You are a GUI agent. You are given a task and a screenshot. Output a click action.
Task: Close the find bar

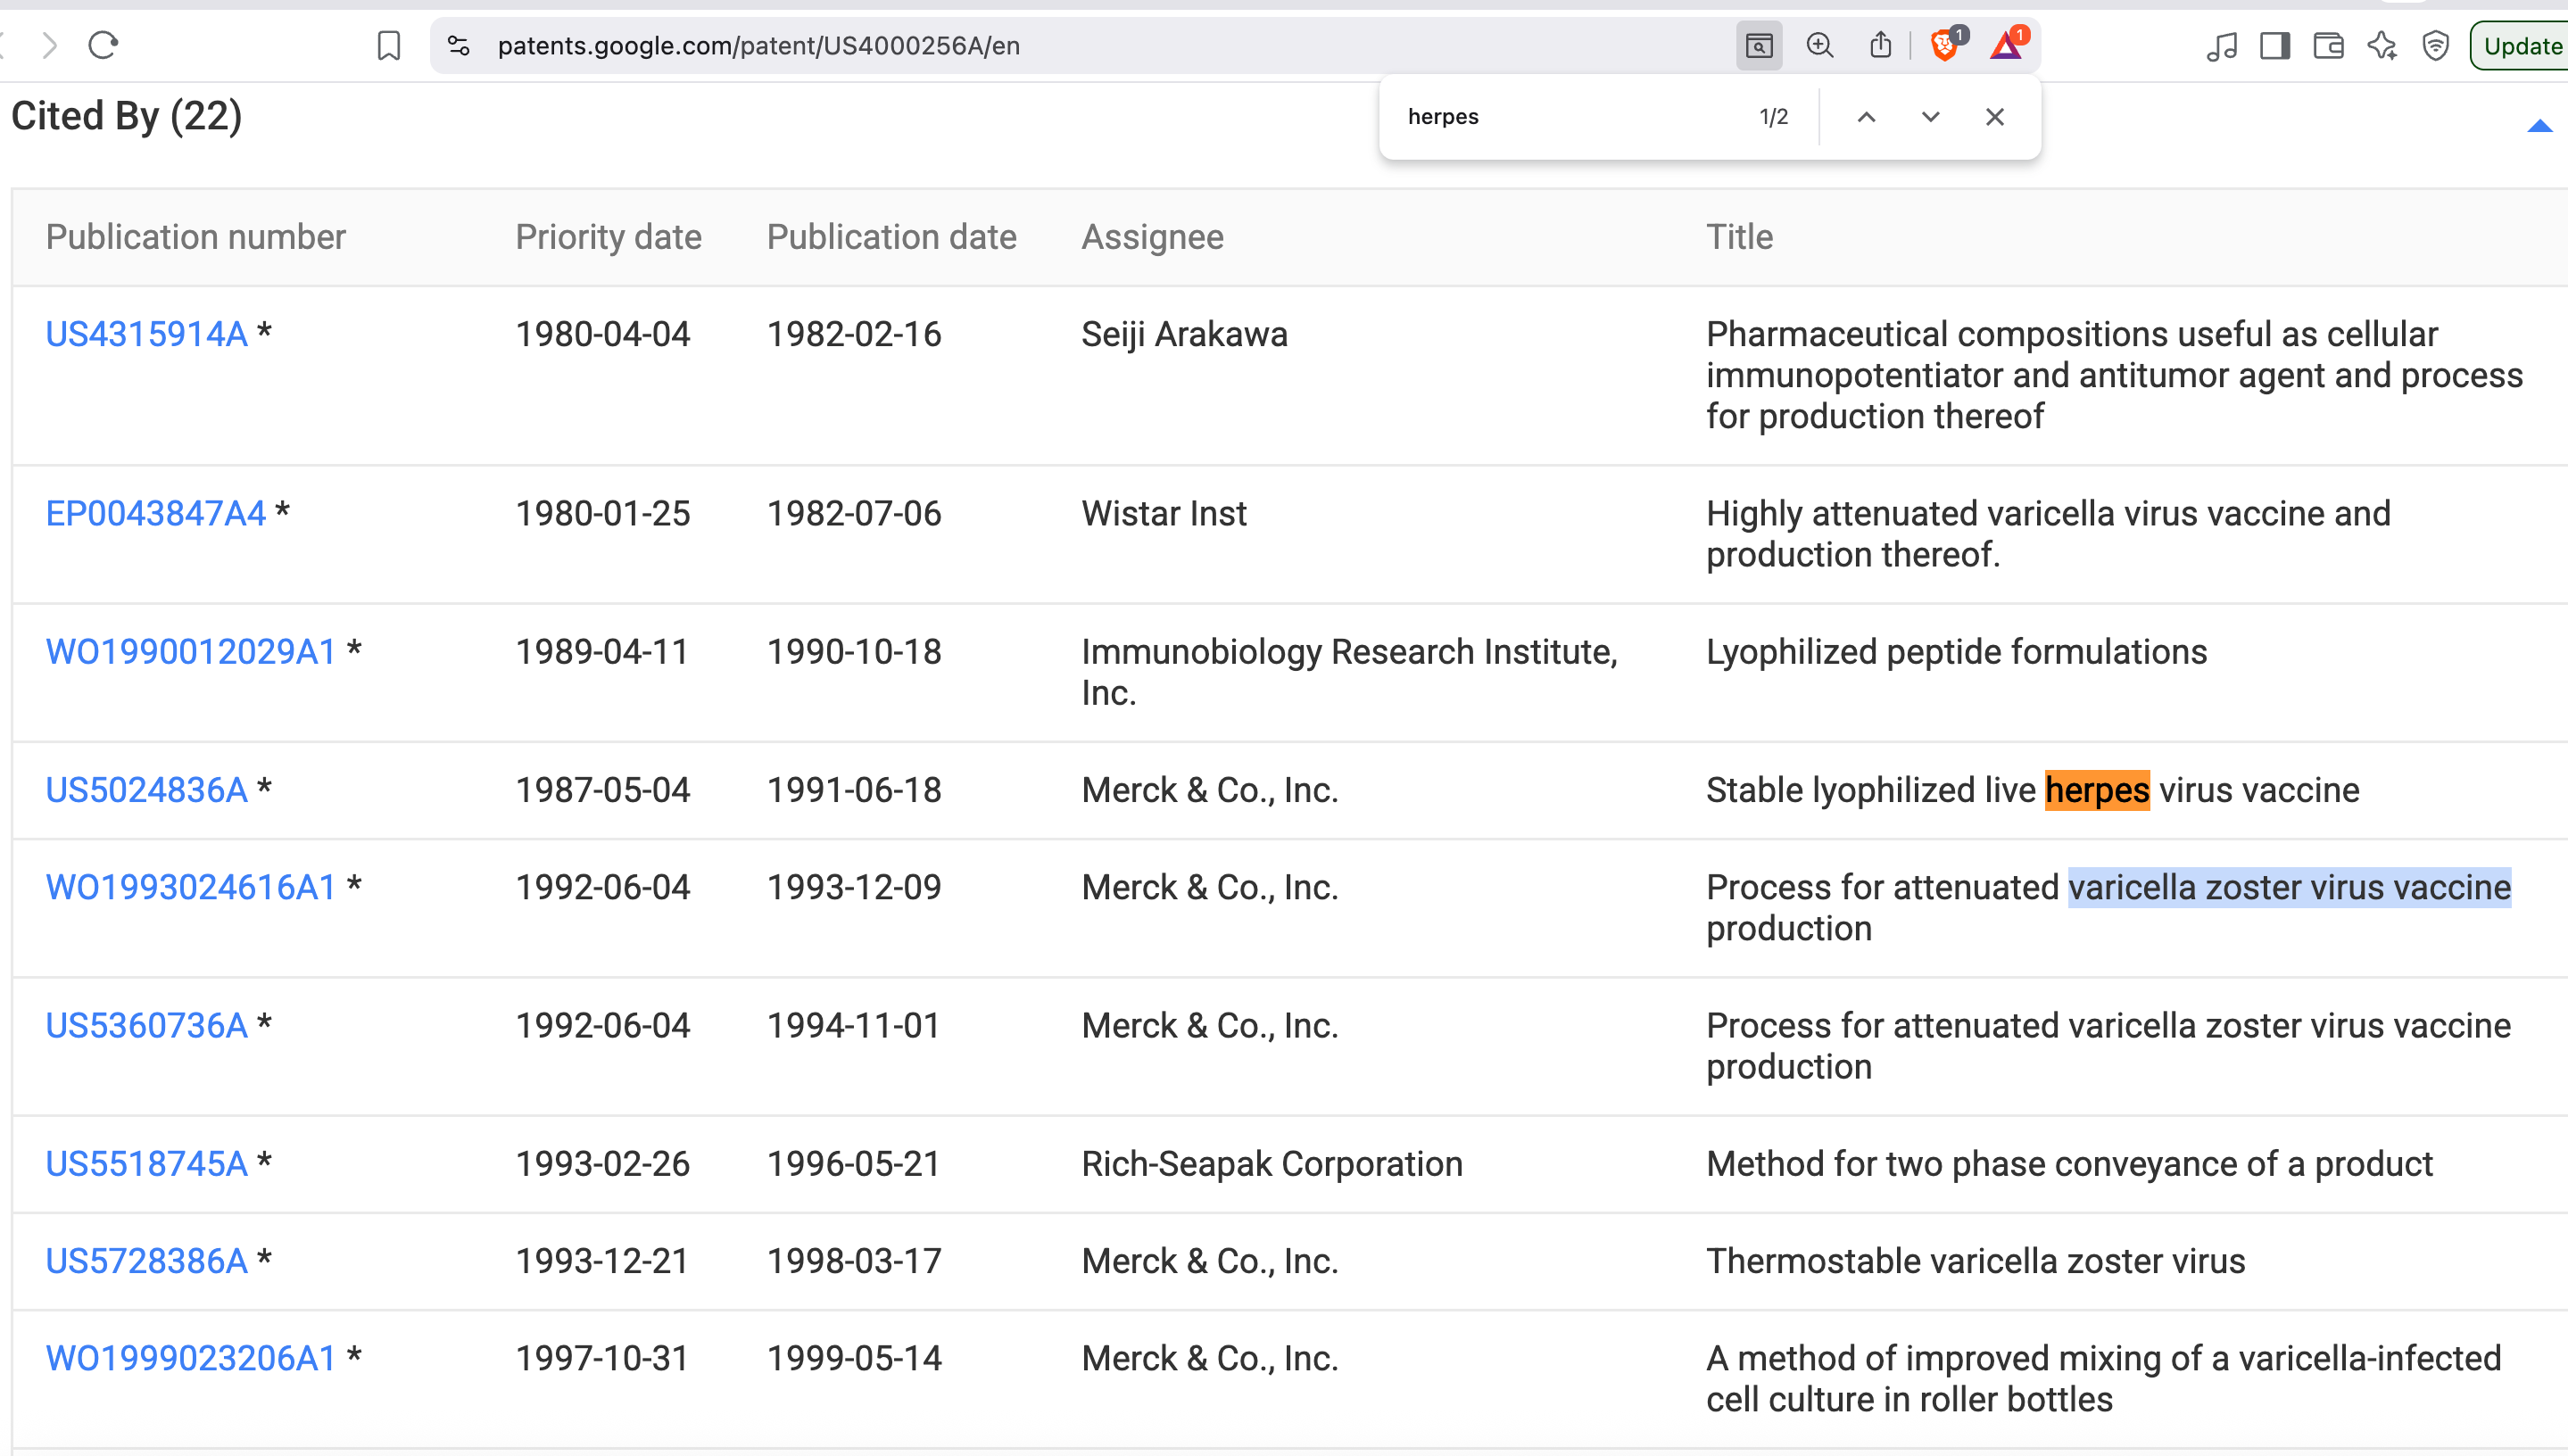click(x=1994, y=117)
